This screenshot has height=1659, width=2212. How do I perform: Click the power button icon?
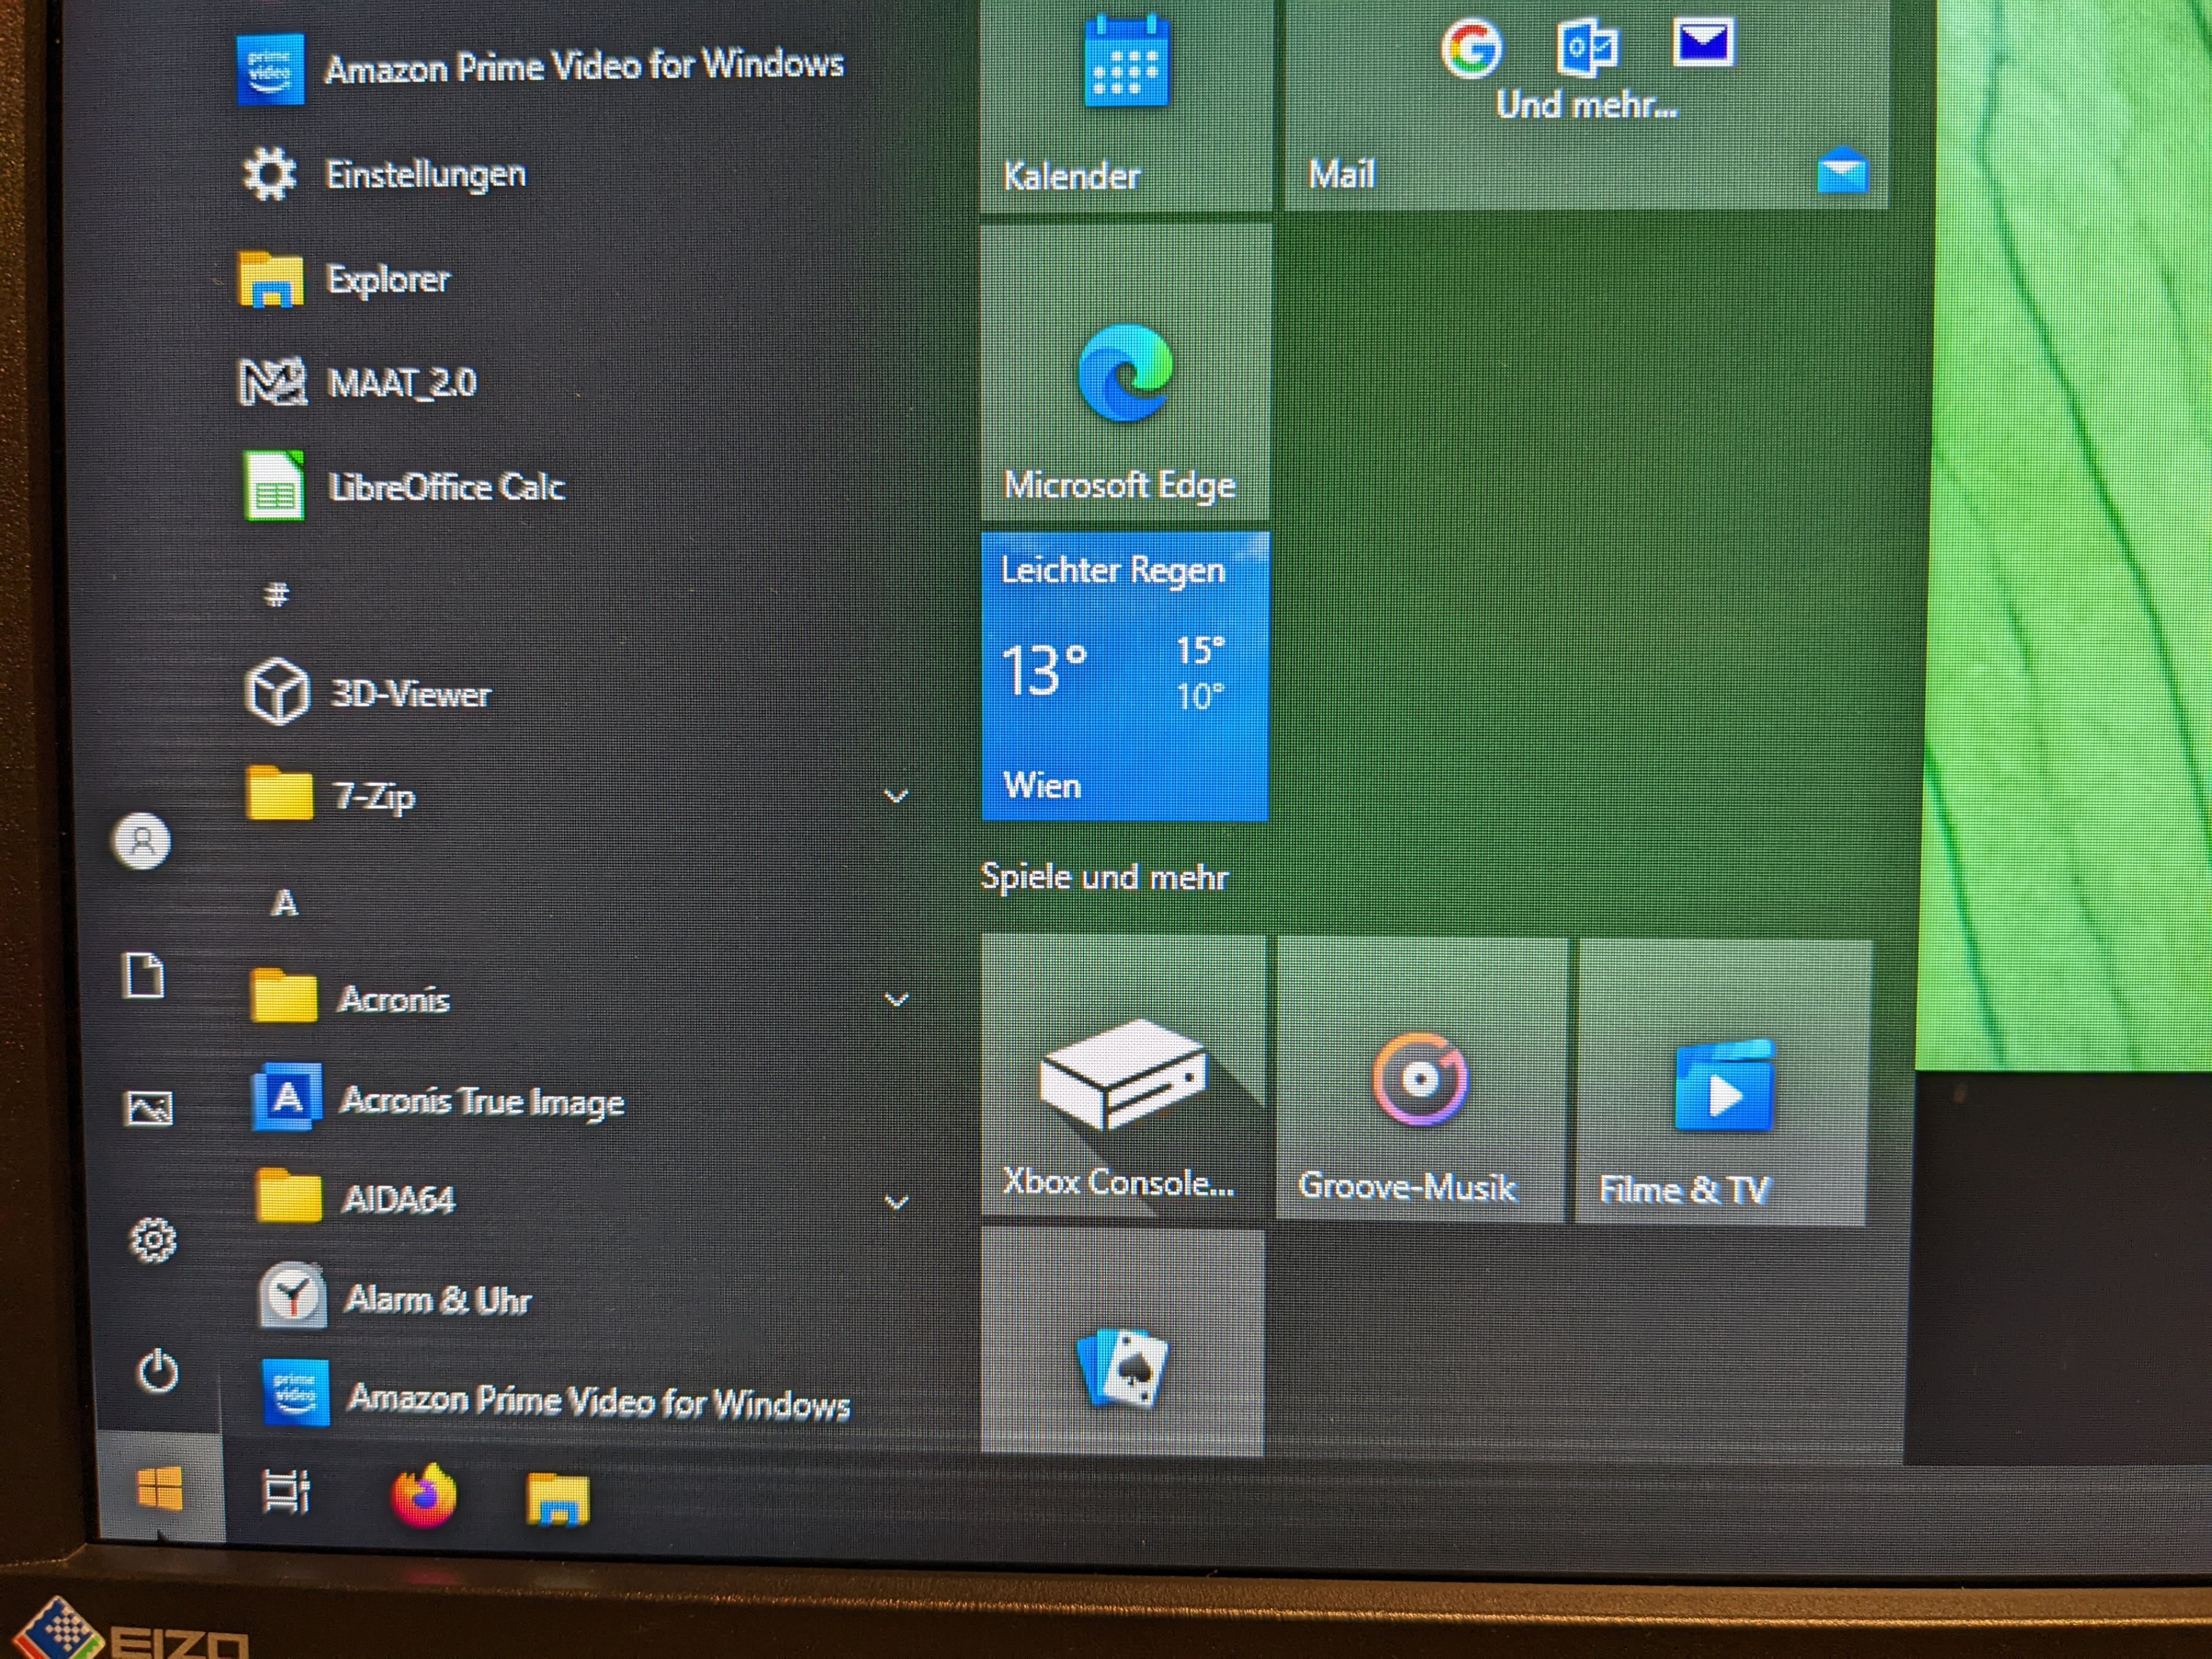tap(157, 1372)
